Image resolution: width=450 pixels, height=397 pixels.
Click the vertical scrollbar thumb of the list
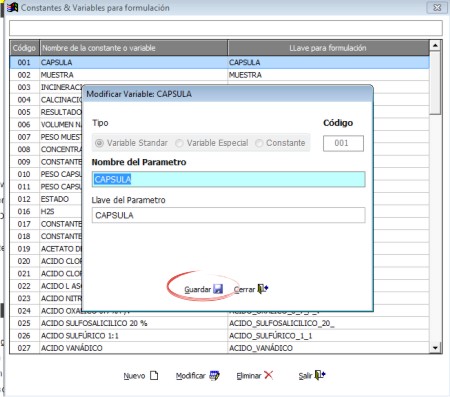pos(435,82)
